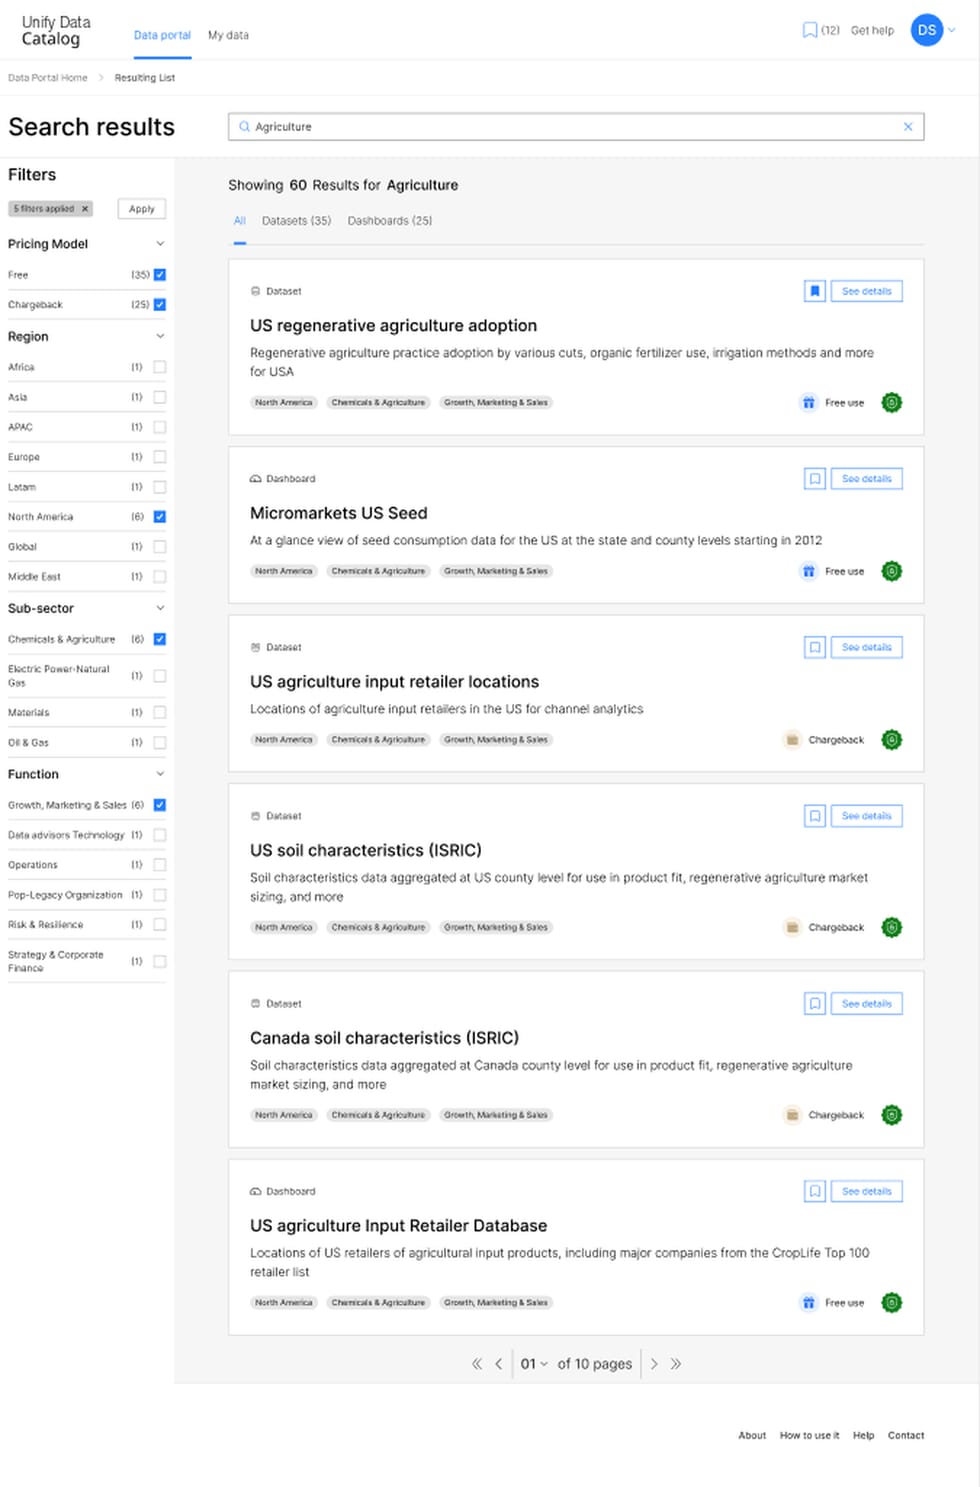Image resolution: width=980 pixels, height=1487 pixels.
Task: Expand the user menu chevron beside DS
Action: click(952, 30)
